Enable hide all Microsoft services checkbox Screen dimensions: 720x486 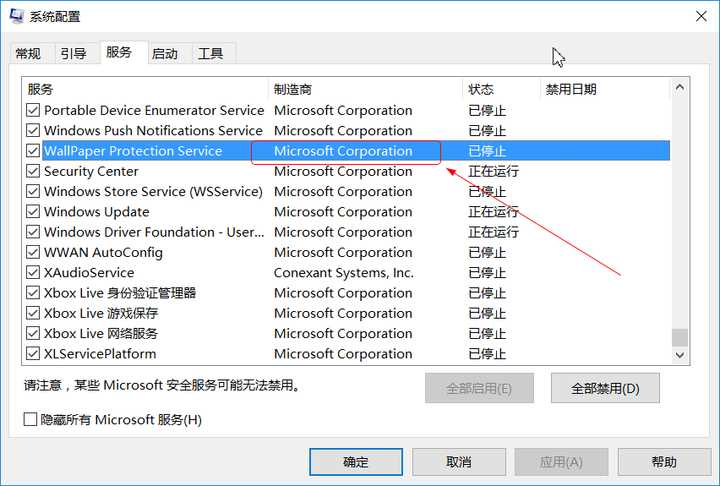30,419
